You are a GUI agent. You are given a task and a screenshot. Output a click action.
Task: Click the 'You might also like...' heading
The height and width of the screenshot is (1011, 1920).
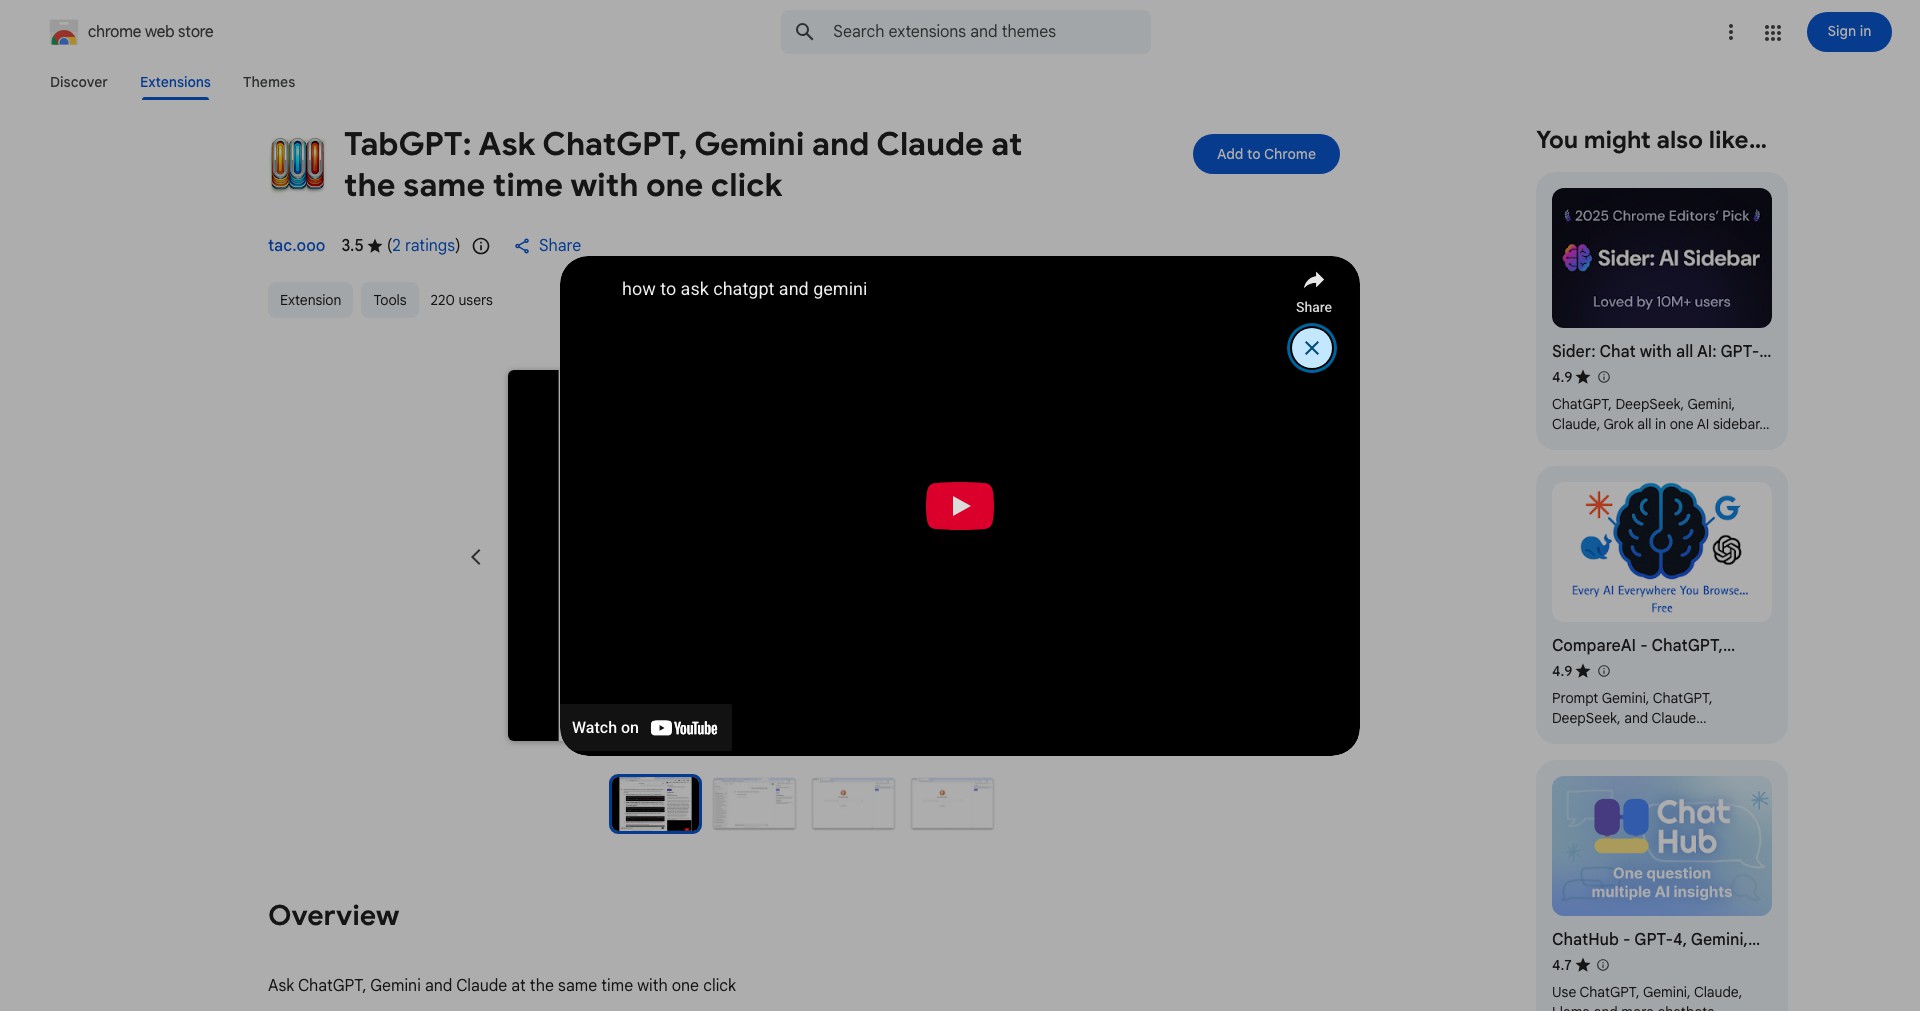[1651, 140]
